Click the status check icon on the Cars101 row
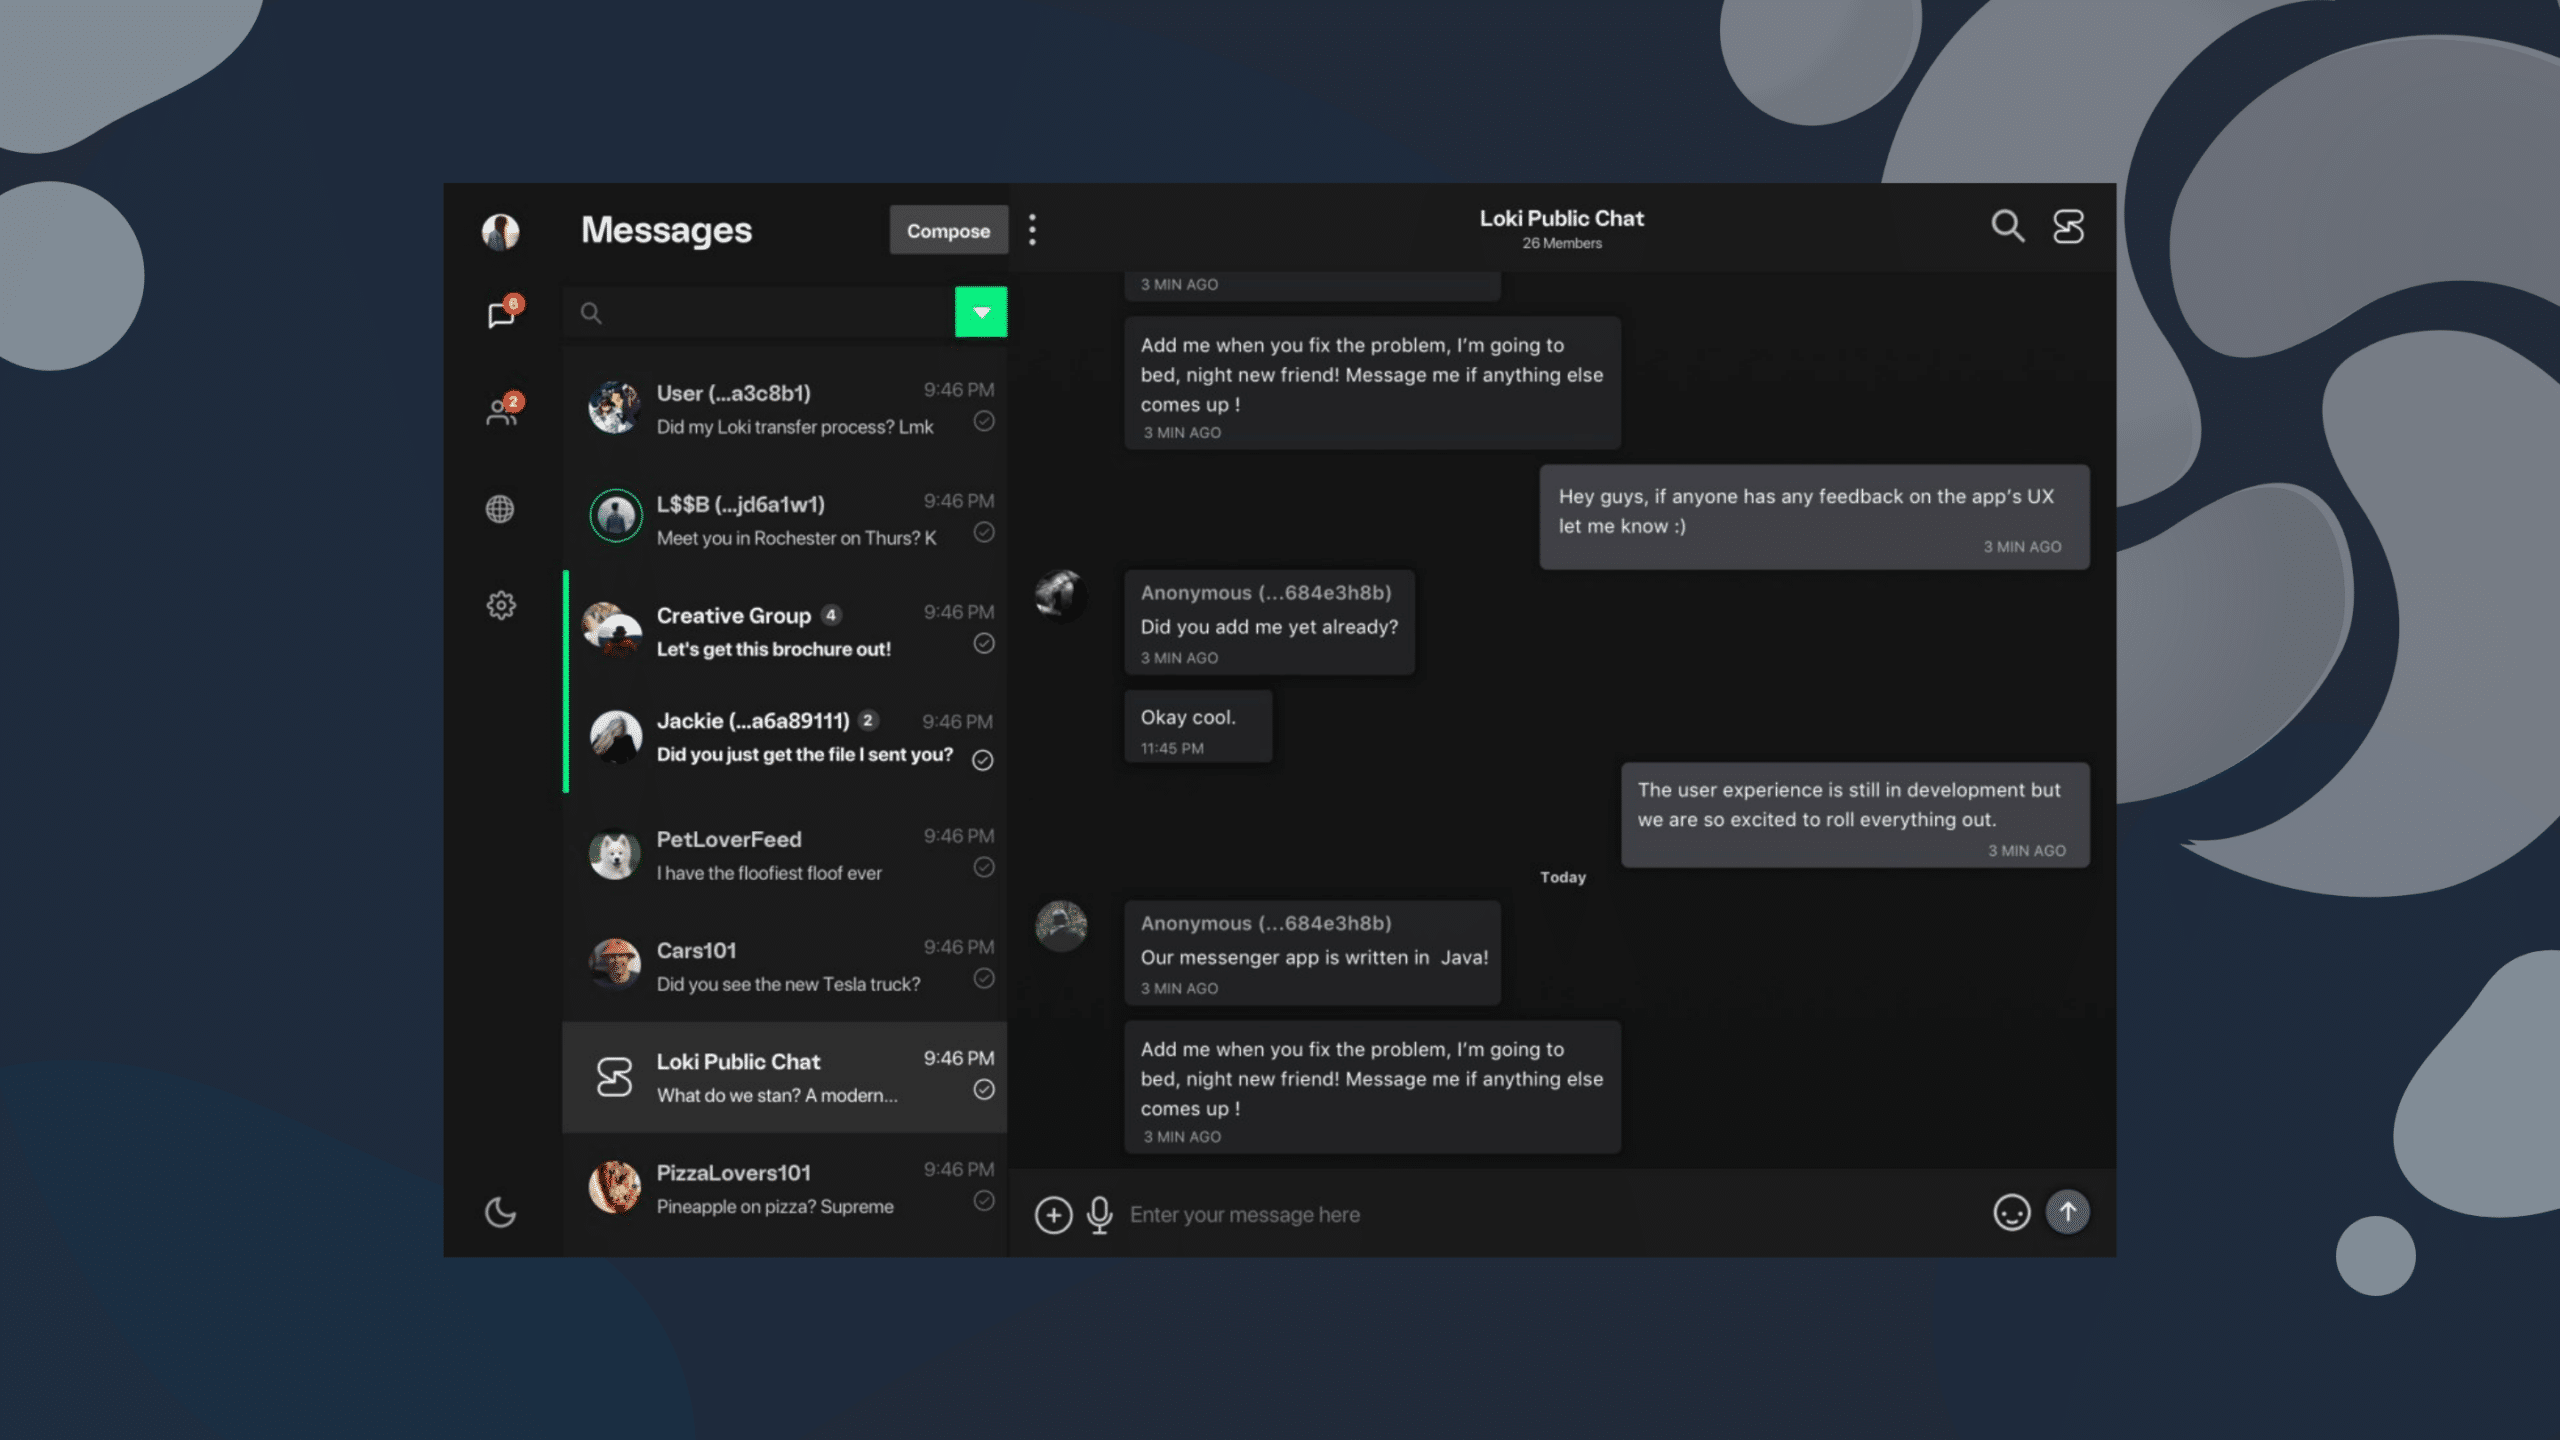This screenshot has width=2560, height=1440. (984, 978)
